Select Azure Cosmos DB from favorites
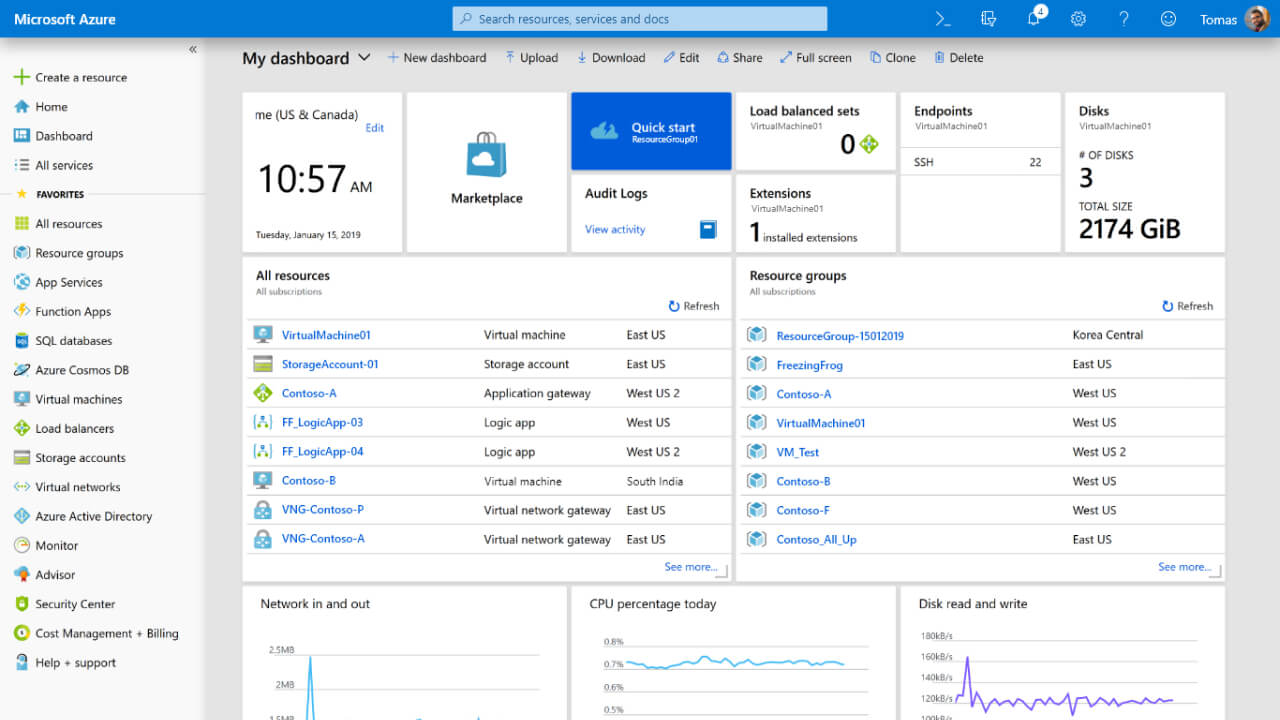The image size is (1280, 720). pyautogui.click(x=81, y=370)
